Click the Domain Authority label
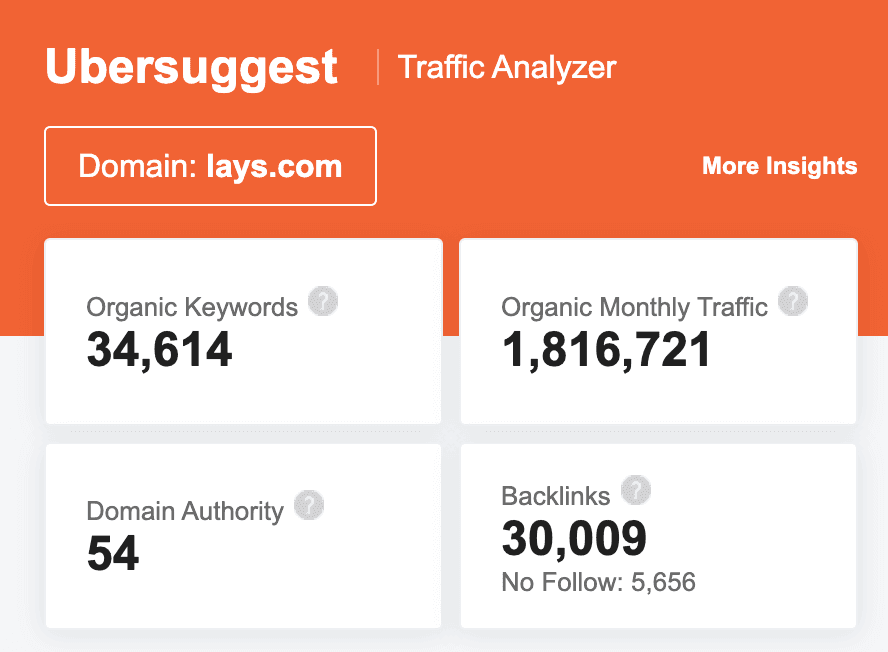This screenshot has height=652, width=888. pos(185,511)
